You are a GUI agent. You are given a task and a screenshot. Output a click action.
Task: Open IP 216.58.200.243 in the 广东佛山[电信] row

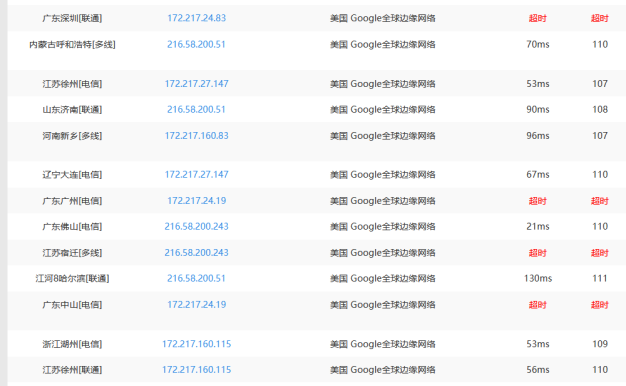196,226
